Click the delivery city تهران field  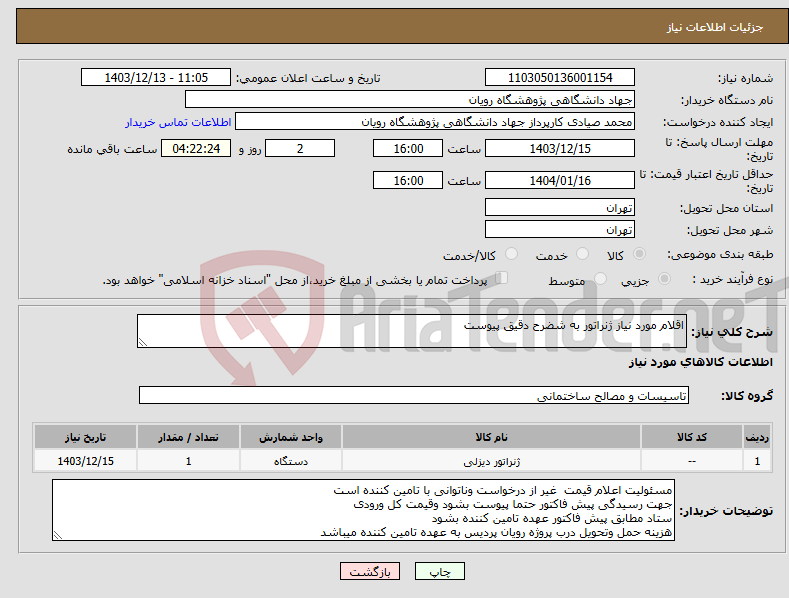(x=560, y=230)
